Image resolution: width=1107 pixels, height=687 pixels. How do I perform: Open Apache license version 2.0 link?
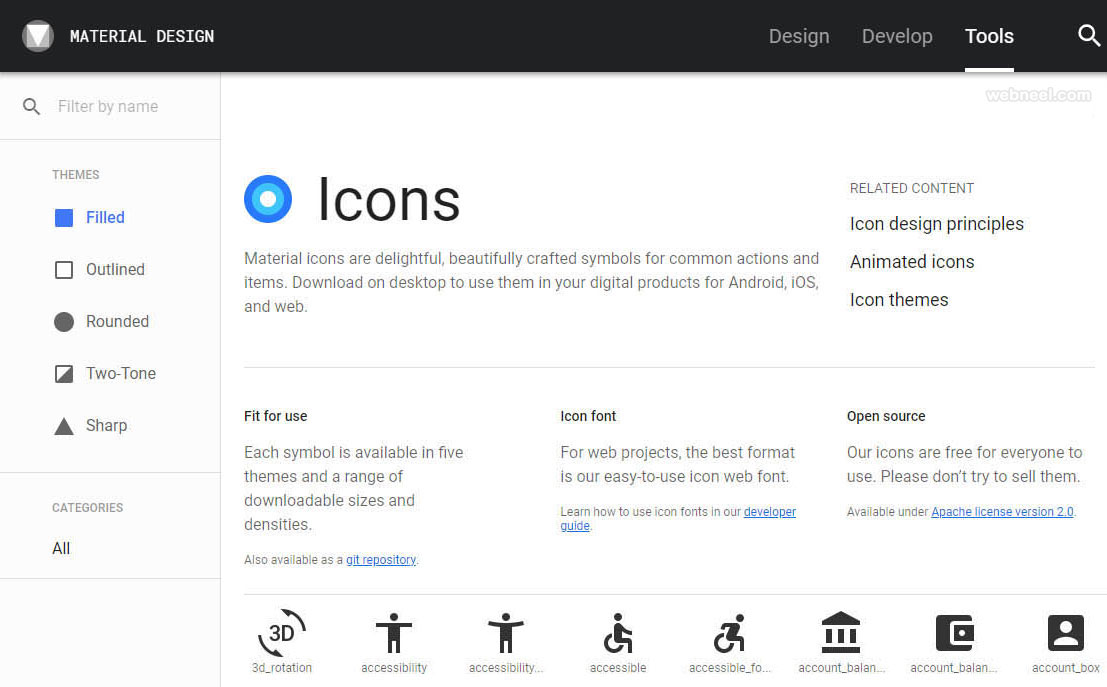(1003, 512)
